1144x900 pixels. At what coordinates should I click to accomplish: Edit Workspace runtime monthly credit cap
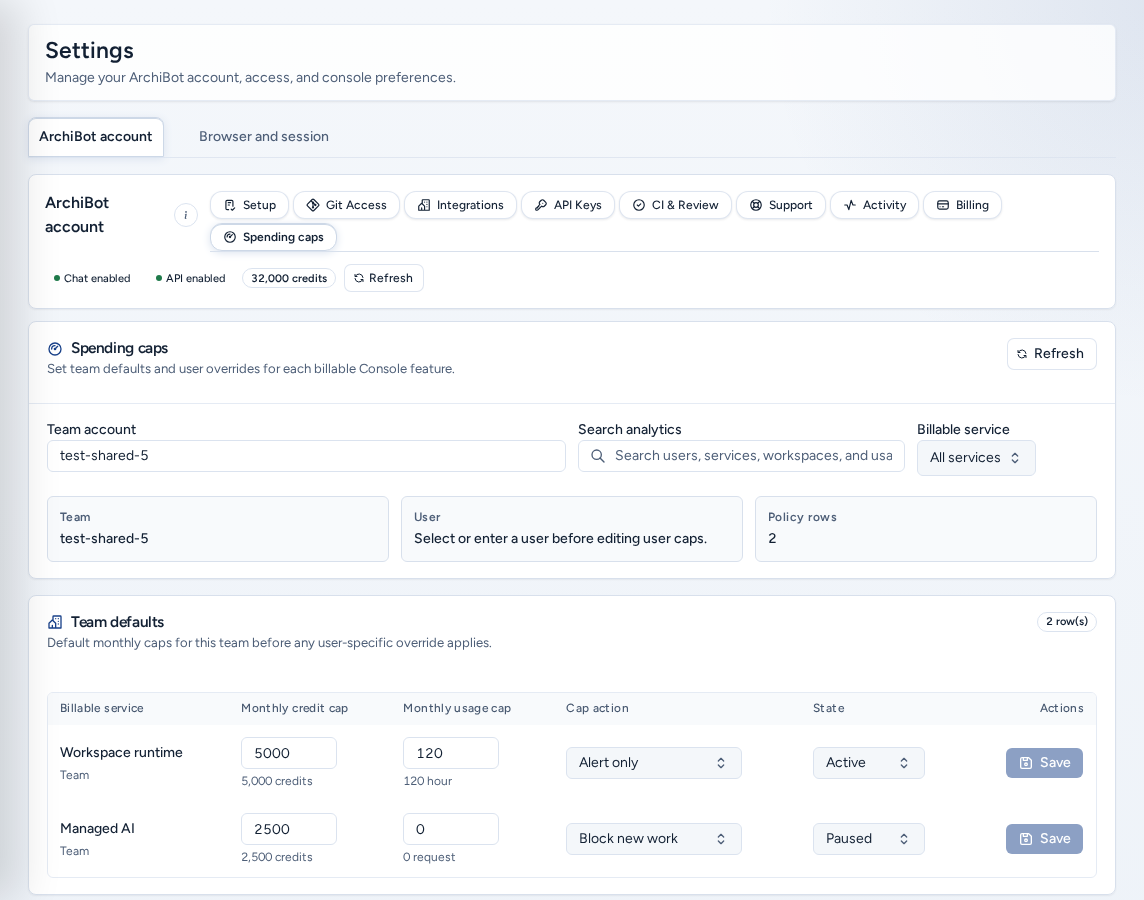pyautogui.click(x=289, y=753)
